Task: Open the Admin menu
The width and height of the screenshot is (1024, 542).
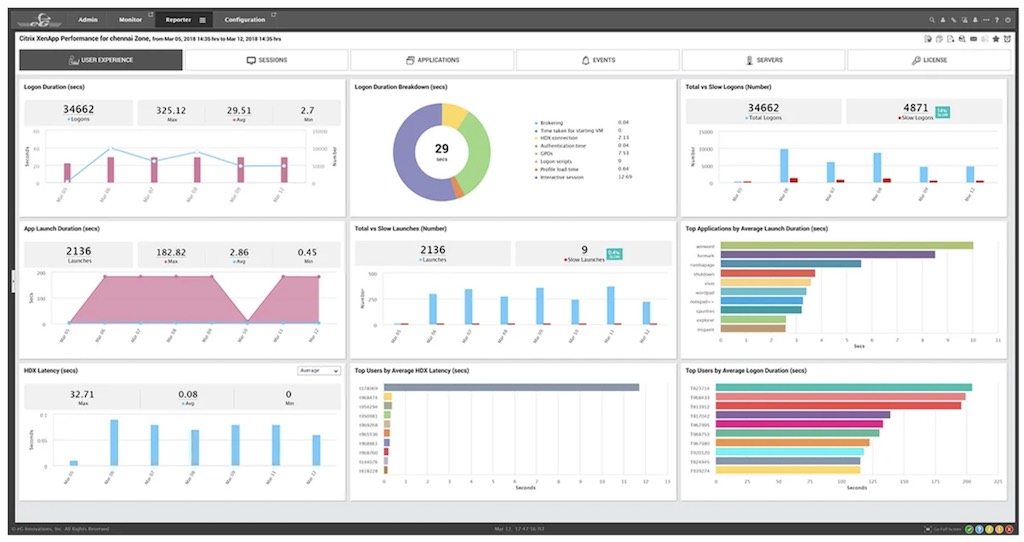Action: [87, 19]
